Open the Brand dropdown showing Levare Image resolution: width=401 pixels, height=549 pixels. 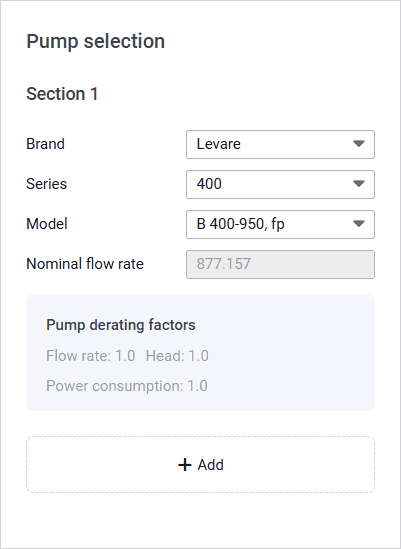click(x=280, y=144)
